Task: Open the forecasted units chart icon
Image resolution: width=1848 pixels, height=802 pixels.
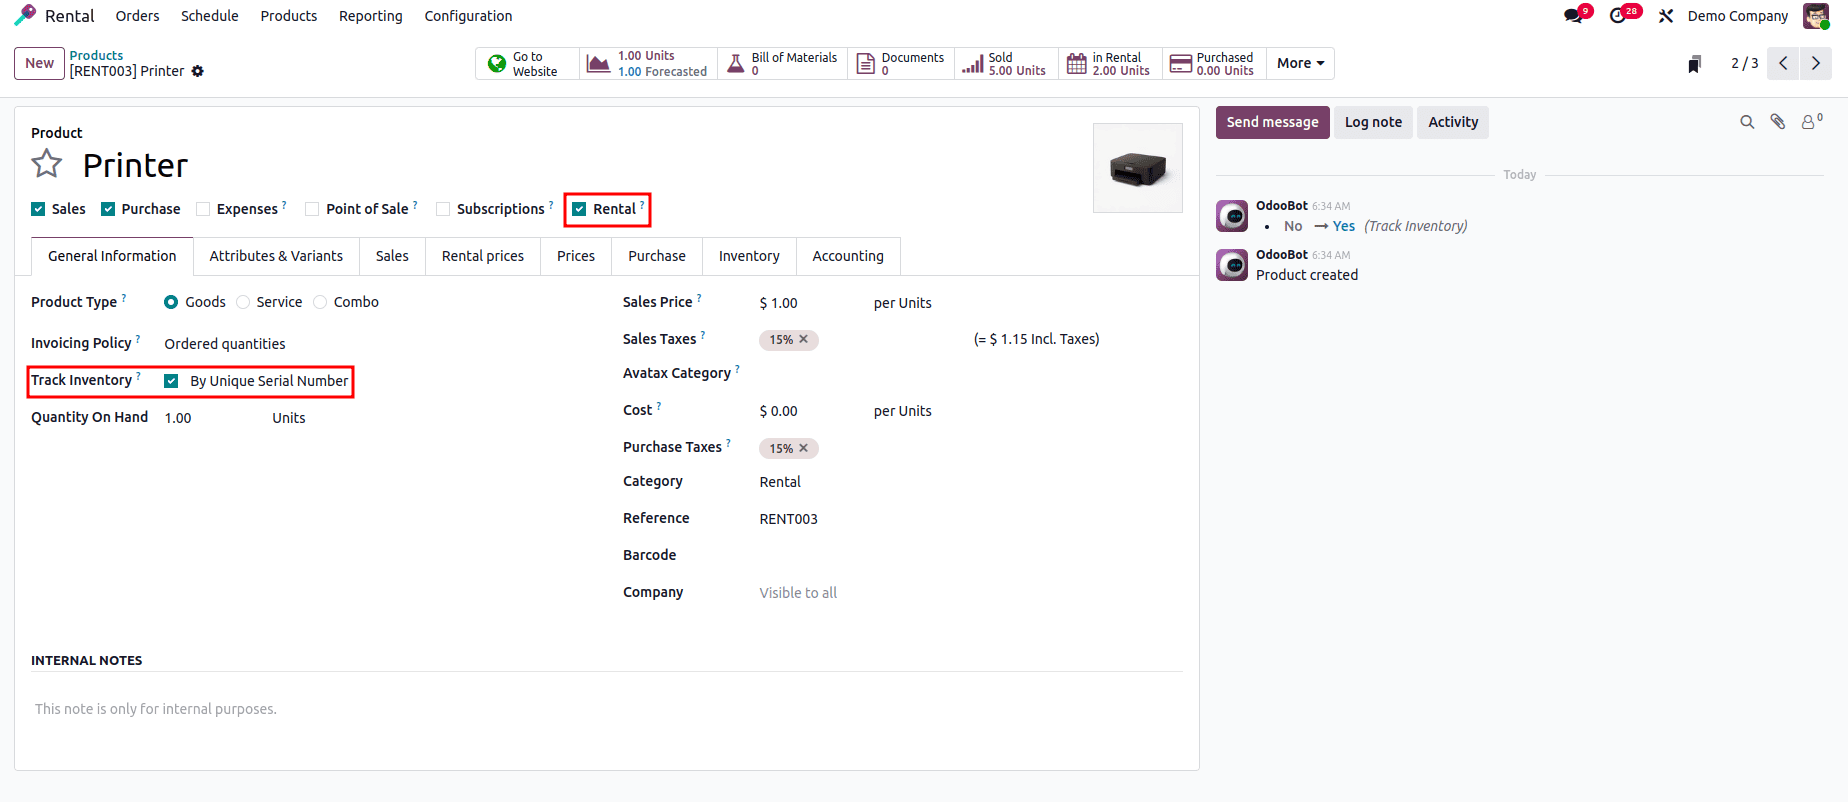Action: pyautogui.click(x=598, y=64)
